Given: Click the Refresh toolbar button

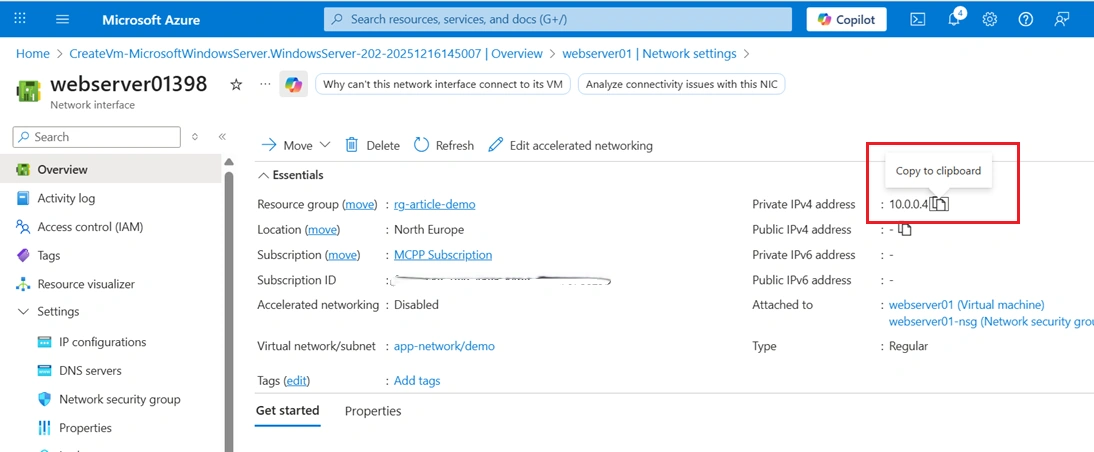Looking at the screenshot, I should pyautogui.click(x=444, y=145).
